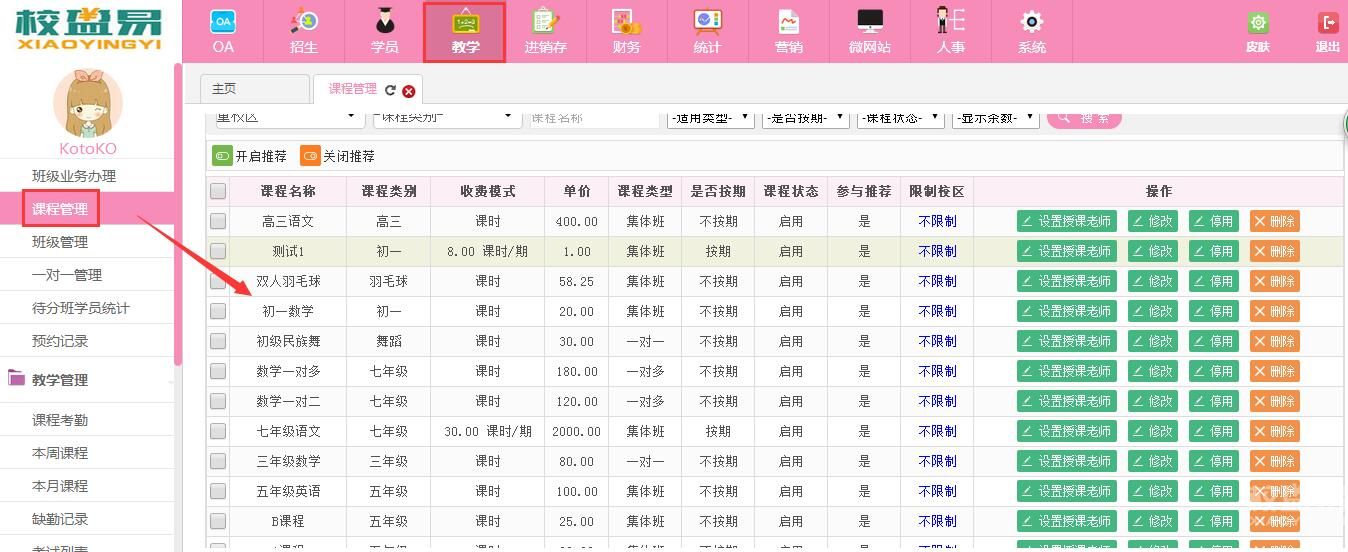The width and height of the screenshot is (1348, 552).
Task: Log out with the 退出 icon
Action: coord(1328,31)
